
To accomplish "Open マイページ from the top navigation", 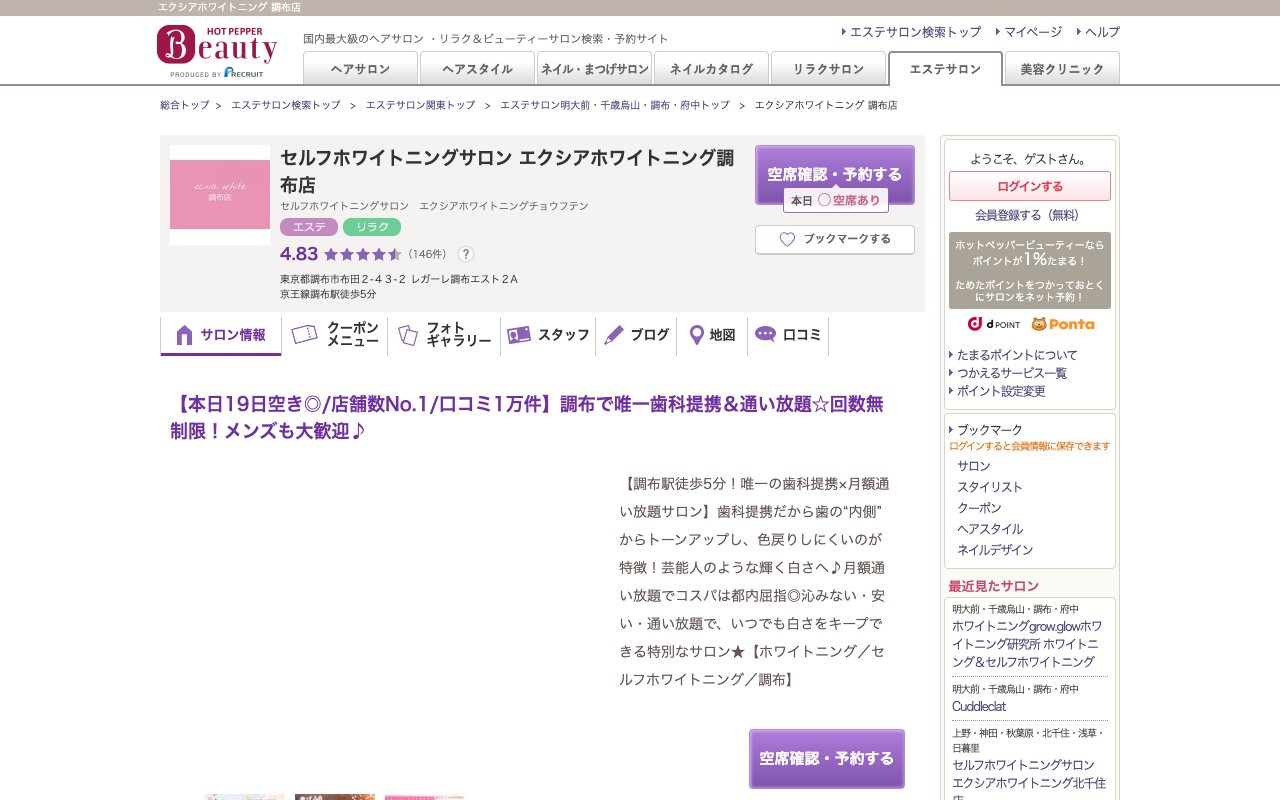I will tap(1030, 32).
